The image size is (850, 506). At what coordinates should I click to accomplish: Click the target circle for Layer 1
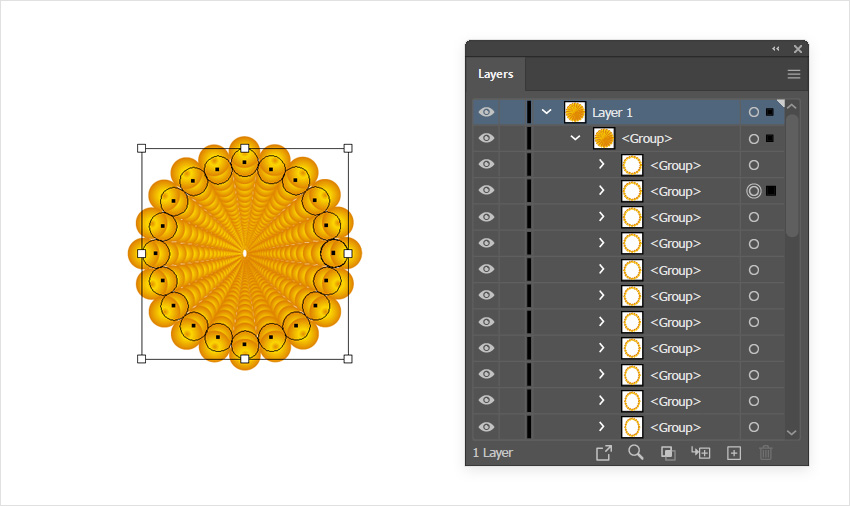[754, 112]
